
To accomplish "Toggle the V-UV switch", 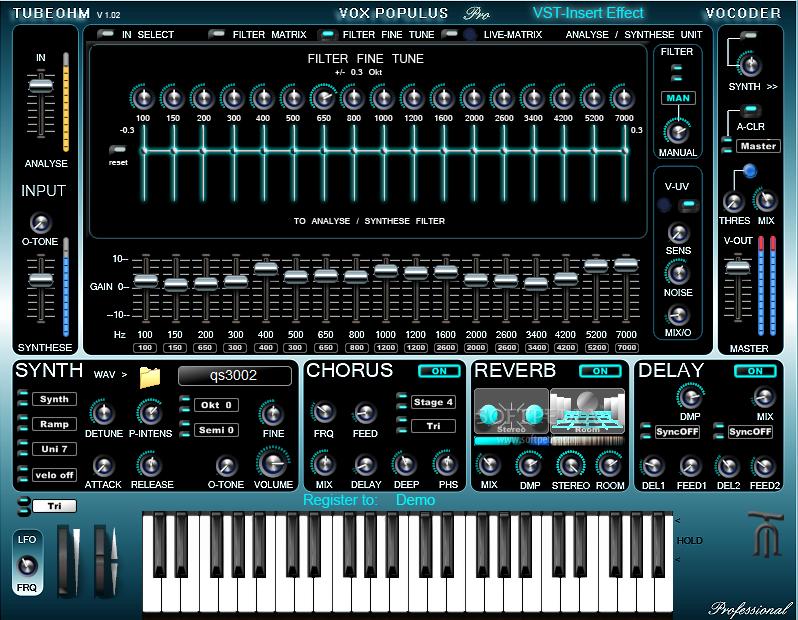I will point(689,205).
